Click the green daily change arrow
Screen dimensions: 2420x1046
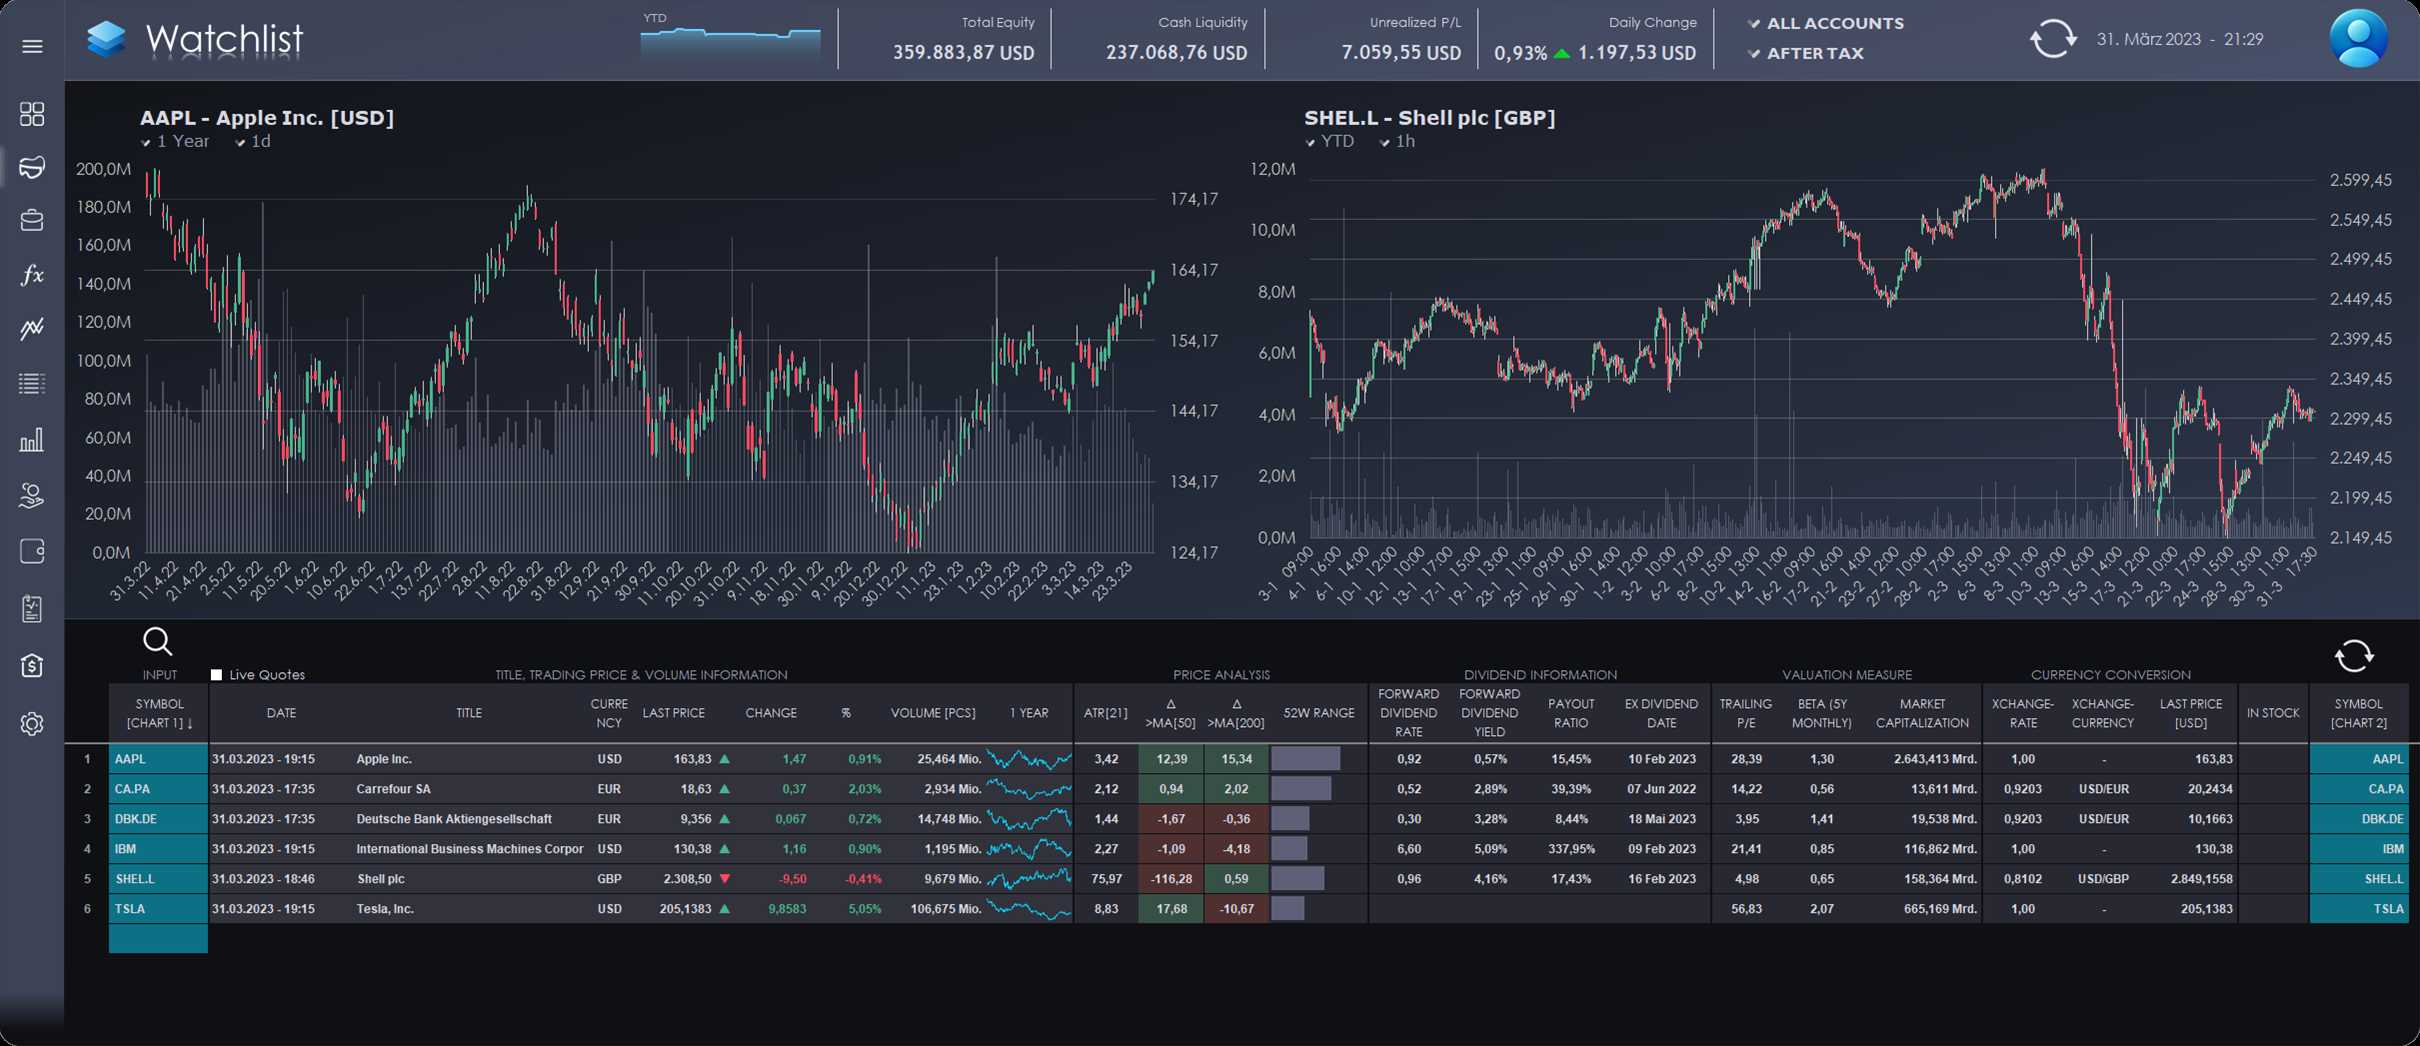tap(1561, 53)
